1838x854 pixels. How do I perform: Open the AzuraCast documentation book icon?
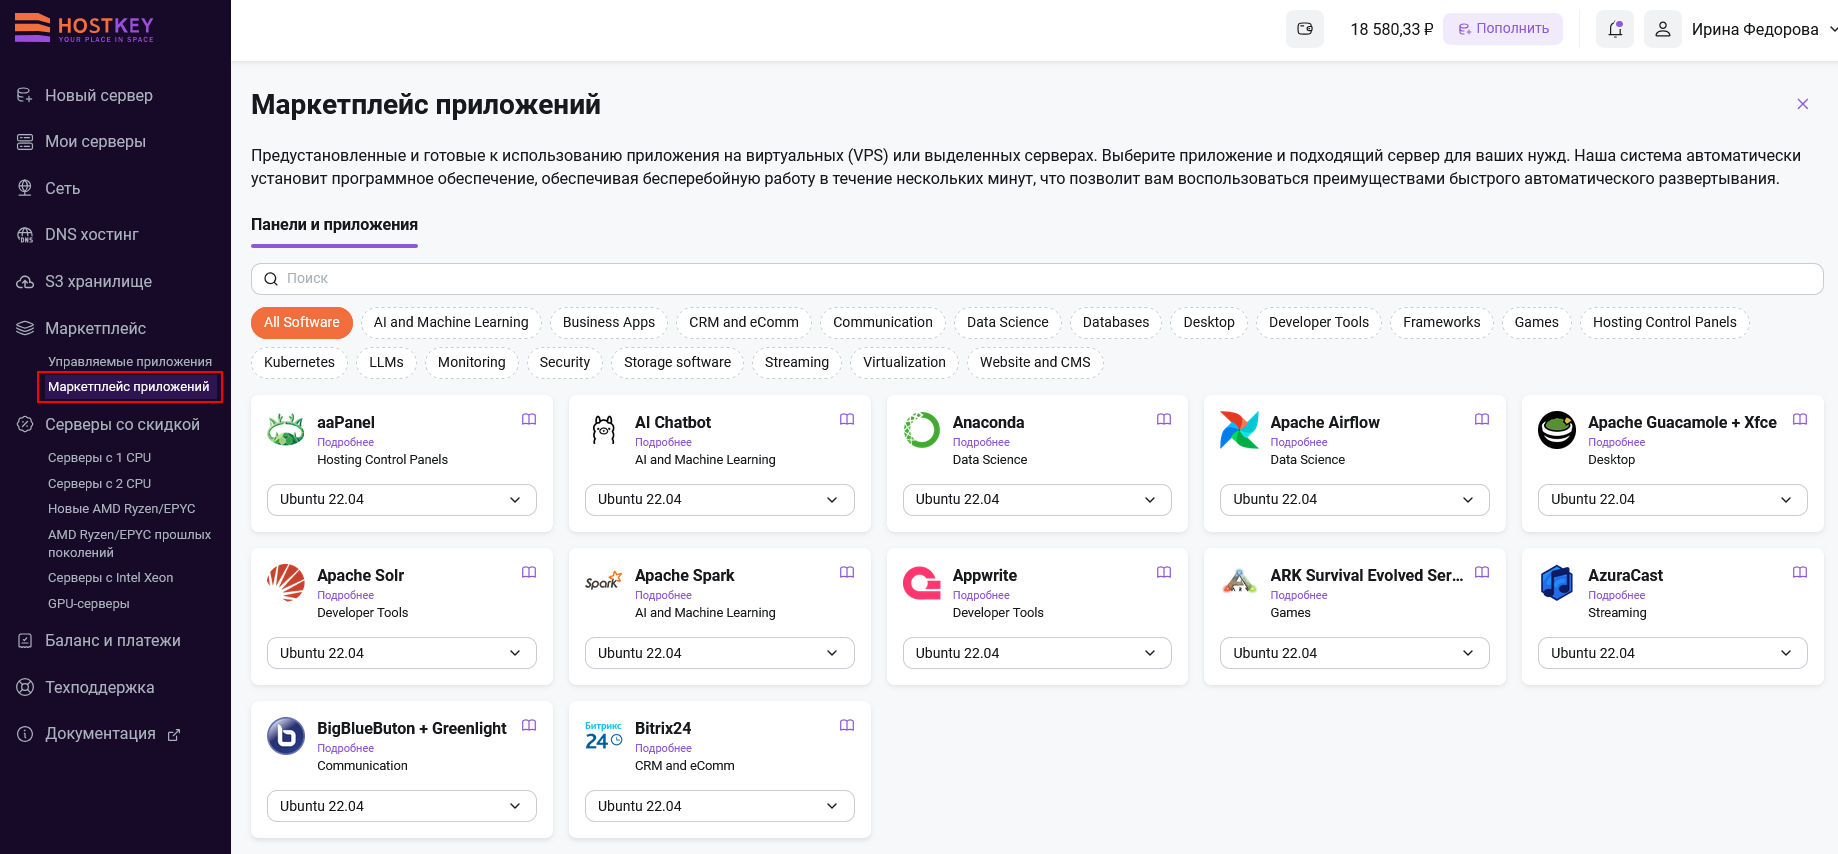tap(1800, 572)
